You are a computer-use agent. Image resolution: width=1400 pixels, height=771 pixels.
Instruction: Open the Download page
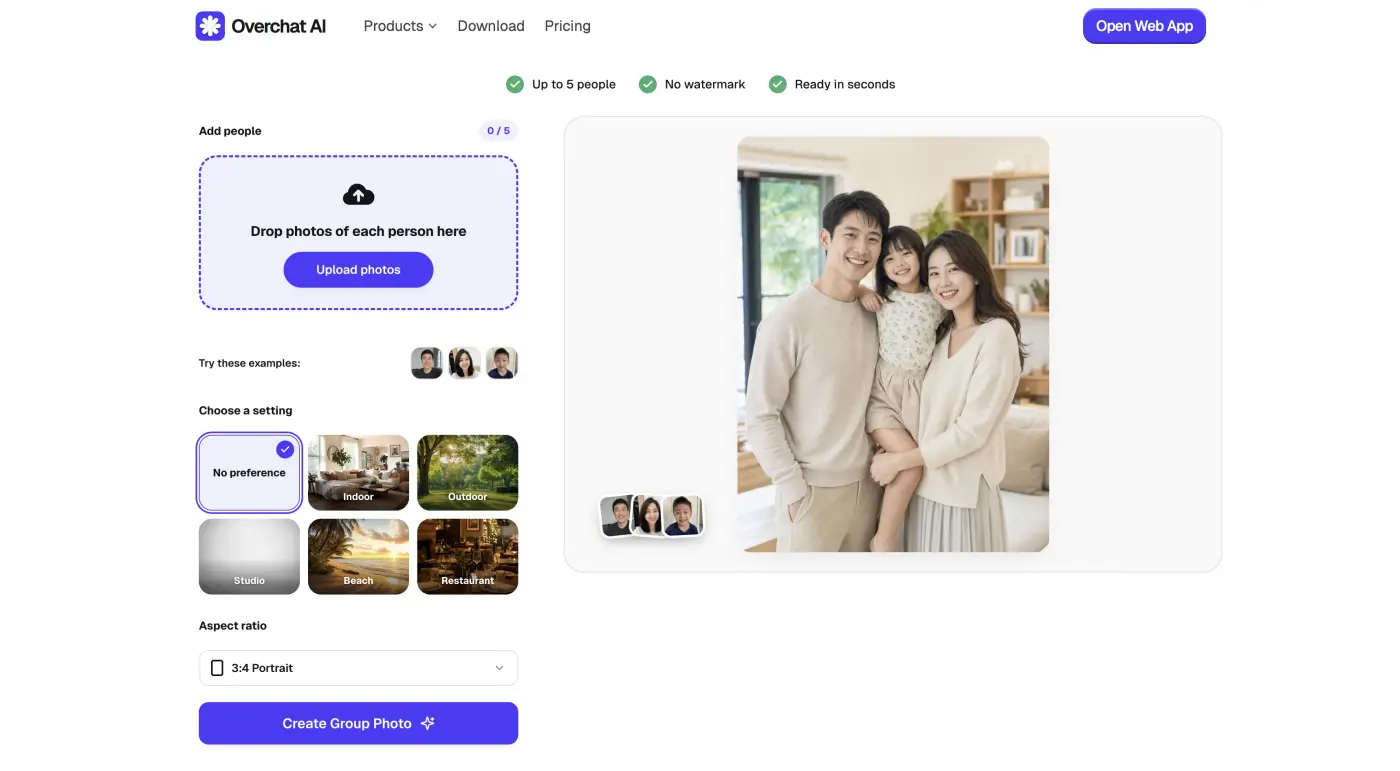click(491, 26)
